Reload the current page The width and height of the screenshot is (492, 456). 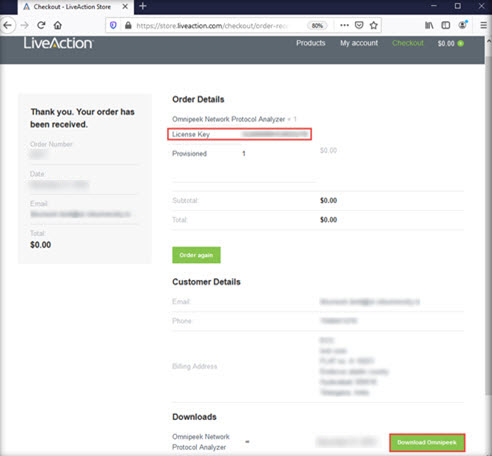click(x=41, y=25)
